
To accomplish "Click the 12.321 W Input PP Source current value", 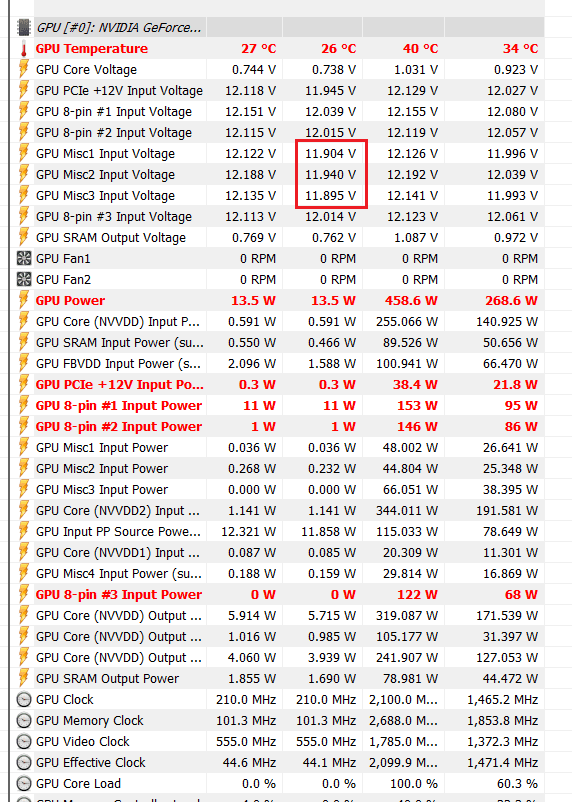I will point(249,531).
